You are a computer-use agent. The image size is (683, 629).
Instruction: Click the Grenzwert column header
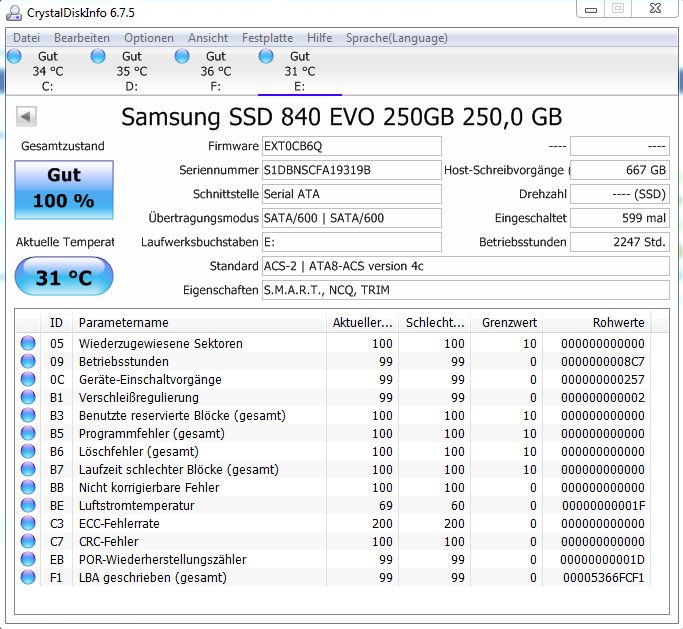pos(507,322)
